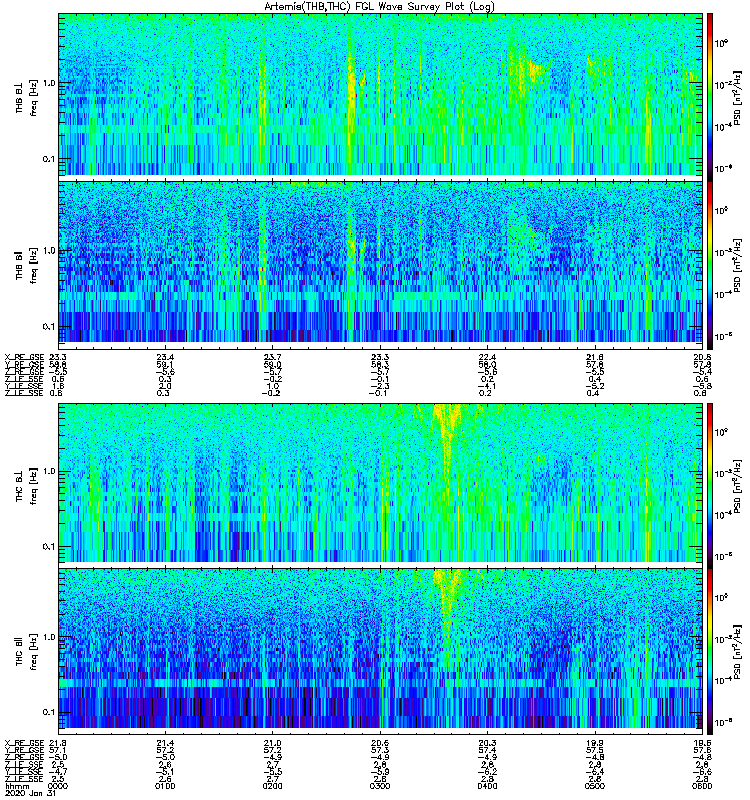Click the 1.0 frequency tick of the THC B-parallel panel

point(49,637)
